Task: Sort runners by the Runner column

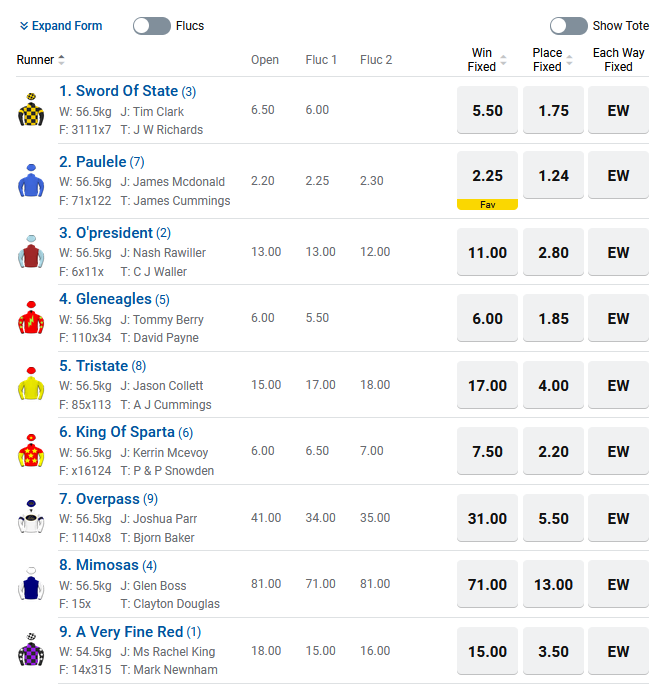Action: [41, 60]
